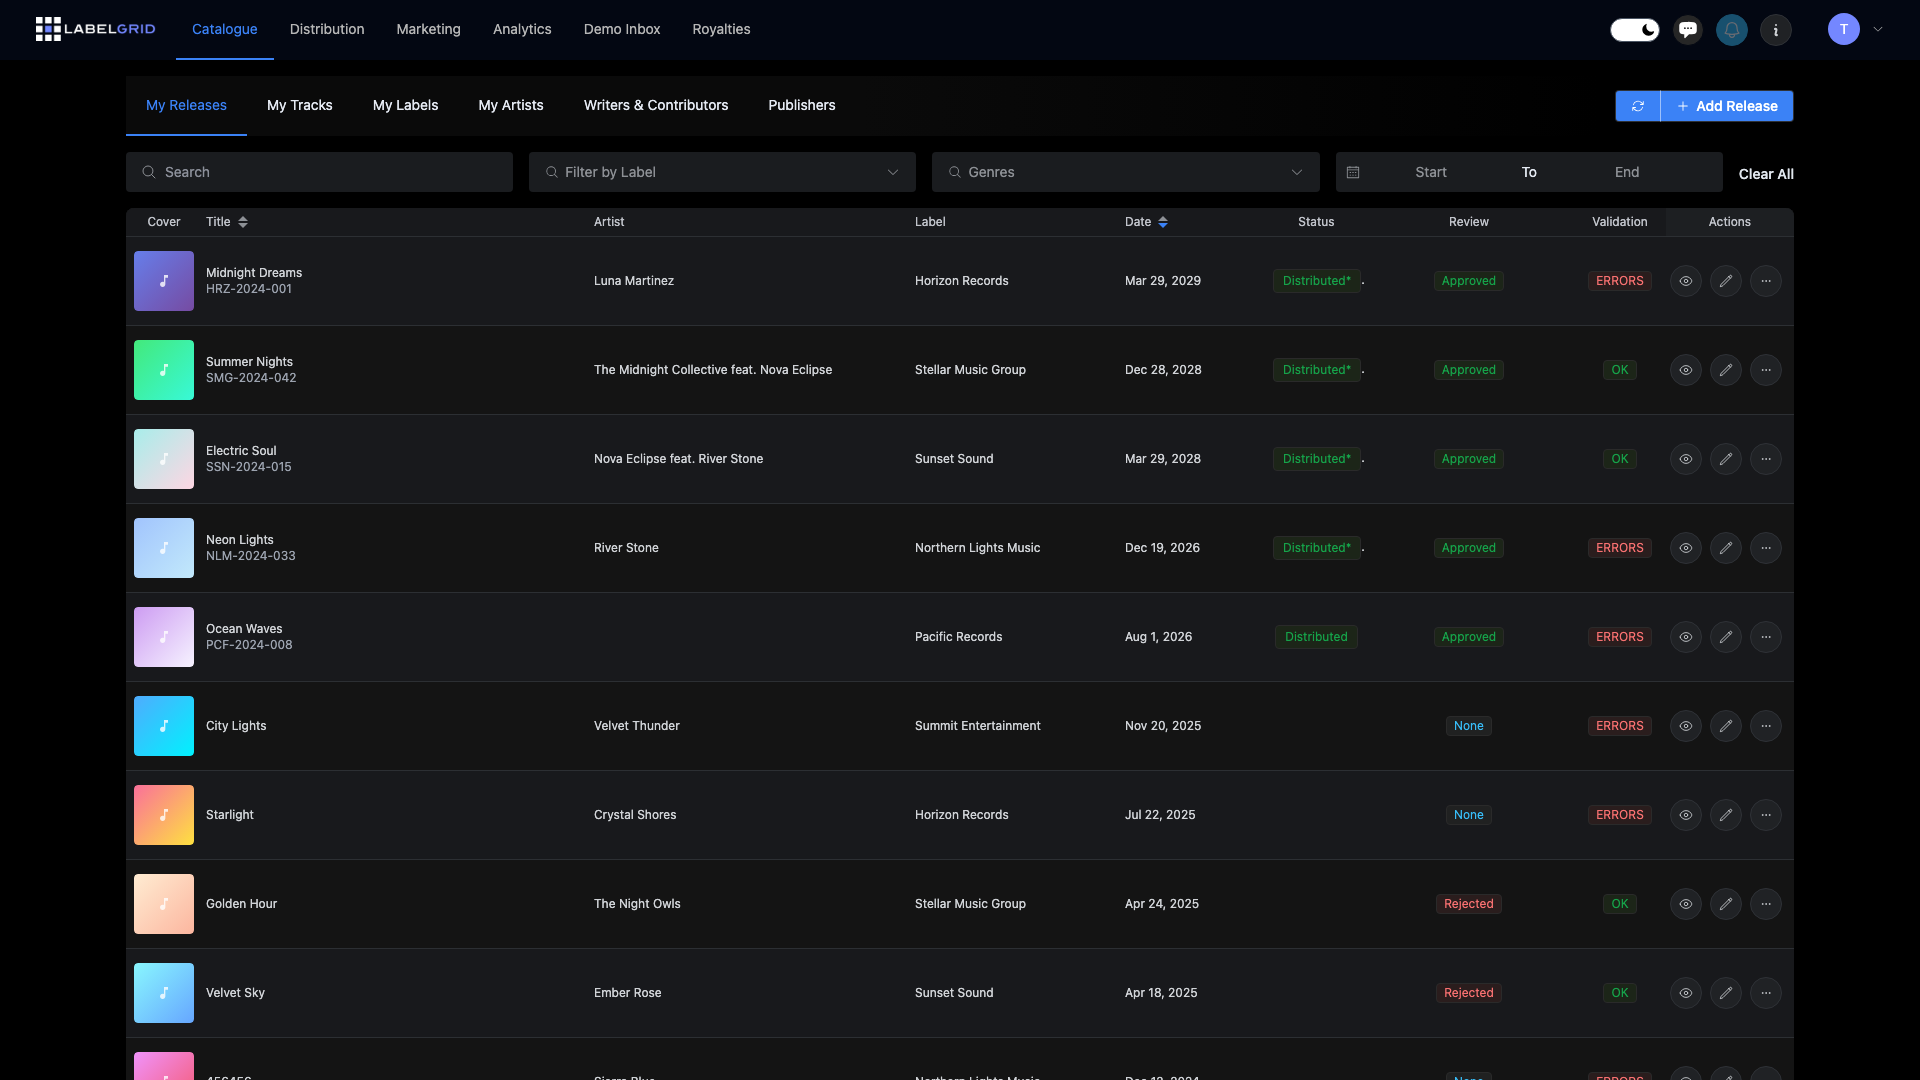Open more options for Midnight Dreams
1920x1080 pixels.
point(1766,281)
